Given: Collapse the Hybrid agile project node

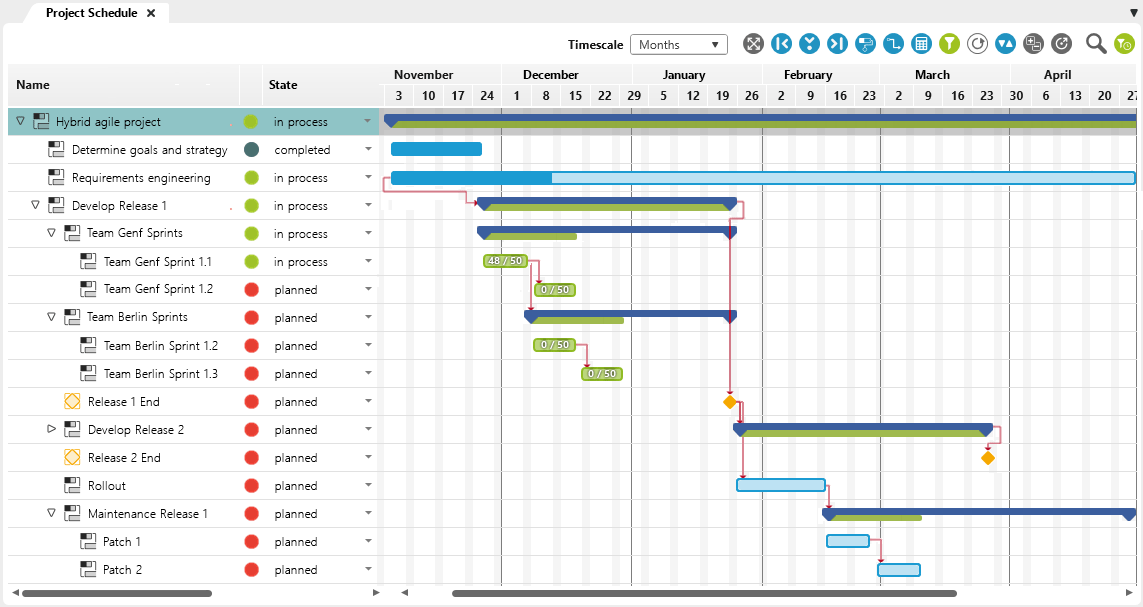Looking at the screenshot, I should click(20, 121).
